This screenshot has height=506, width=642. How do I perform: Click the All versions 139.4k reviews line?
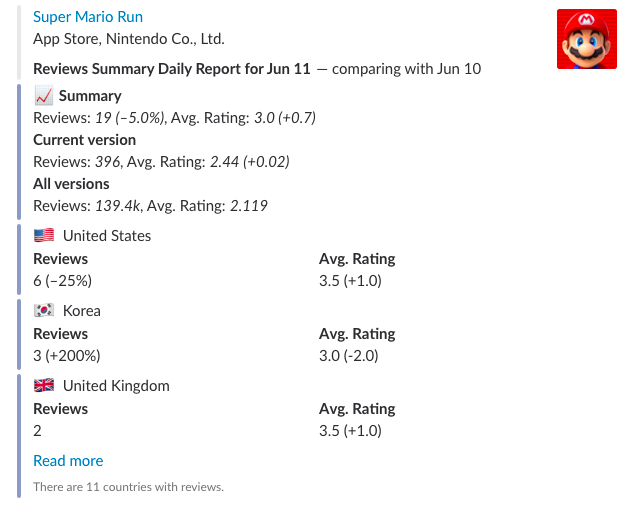[150, 206]
